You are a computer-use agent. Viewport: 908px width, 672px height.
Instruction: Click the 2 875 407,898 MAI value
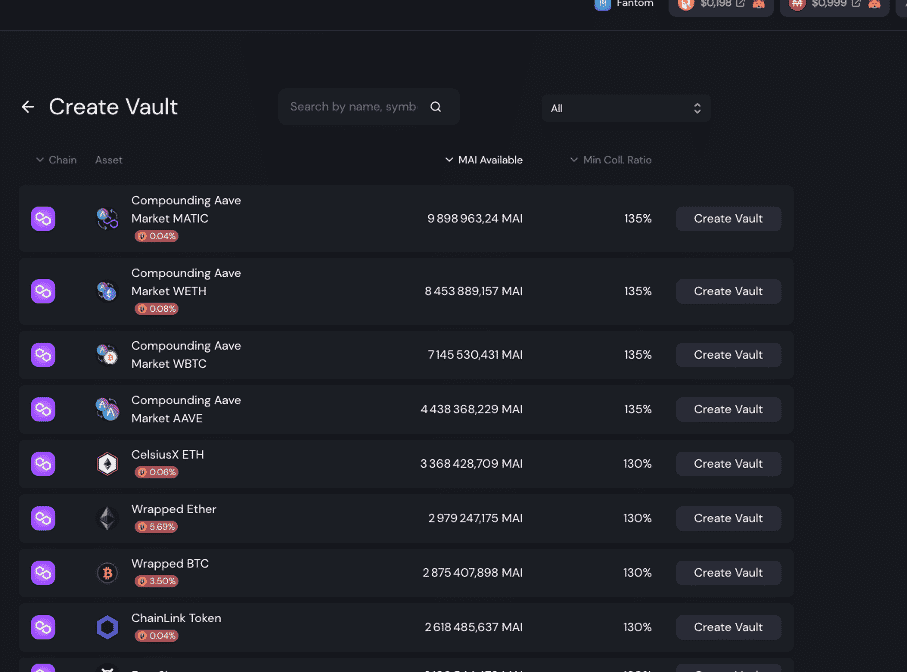click(473, 573)
